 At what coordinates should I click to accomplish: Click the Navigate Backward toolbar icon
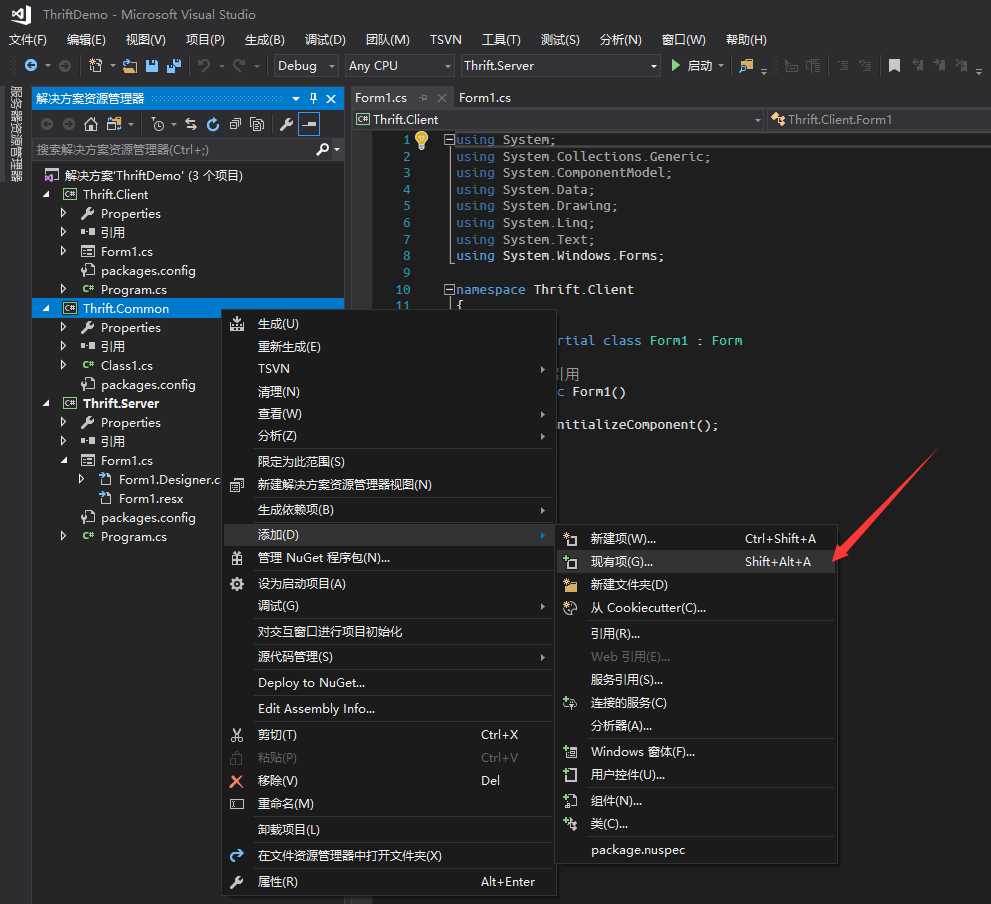tap(30, 65)
